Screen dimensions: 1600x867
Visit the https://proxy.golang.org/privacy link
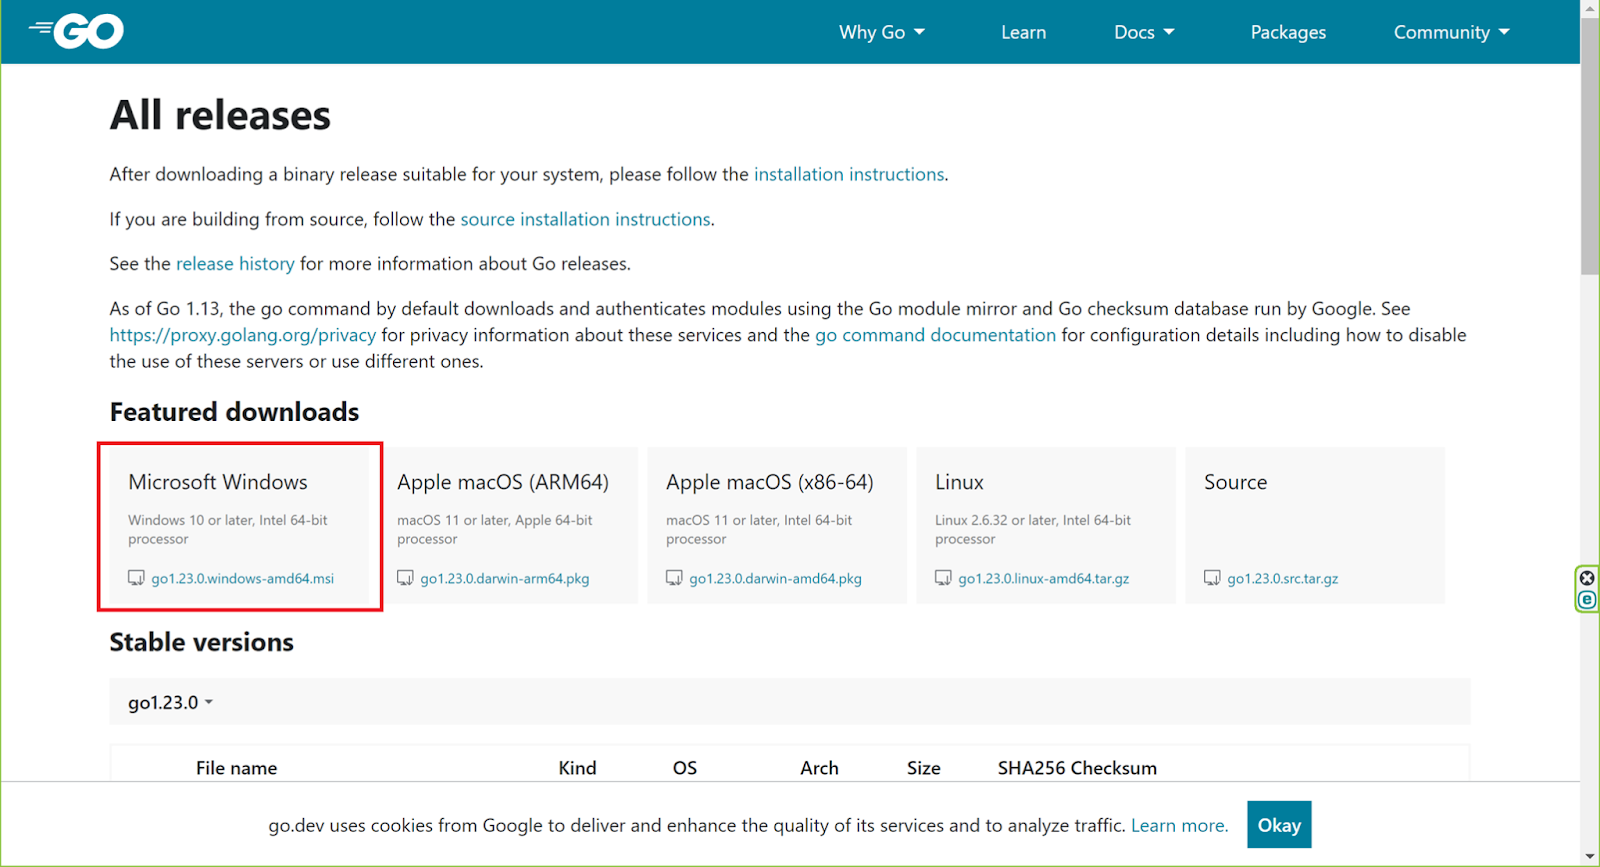click(x=243, y=335)
